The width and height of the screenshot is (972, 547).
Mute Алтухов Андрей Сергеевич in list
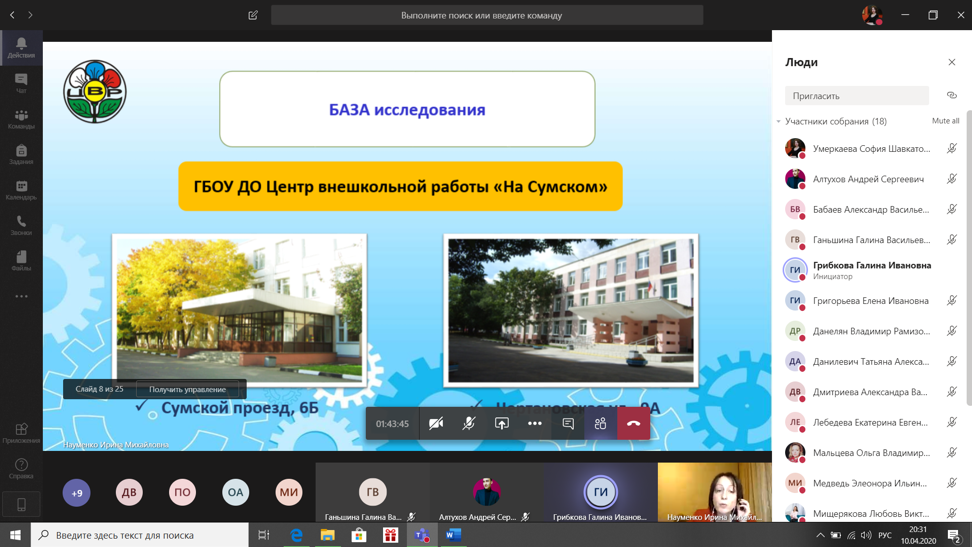[x=952, y=179]
